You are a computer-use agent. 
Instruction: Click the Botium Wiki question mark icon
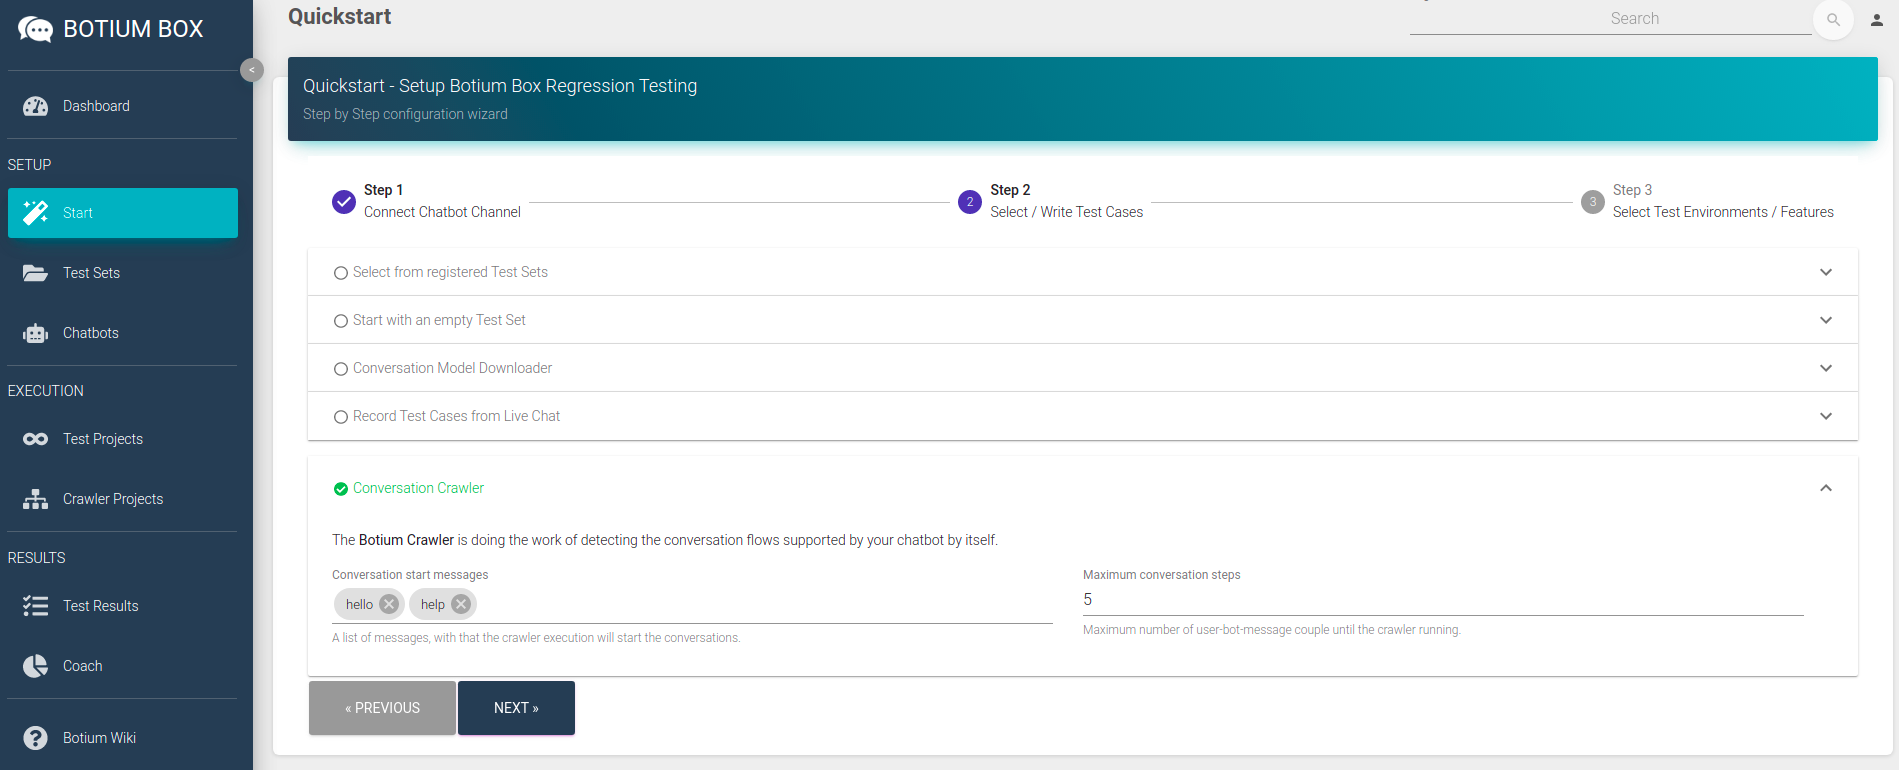point(36,738)
